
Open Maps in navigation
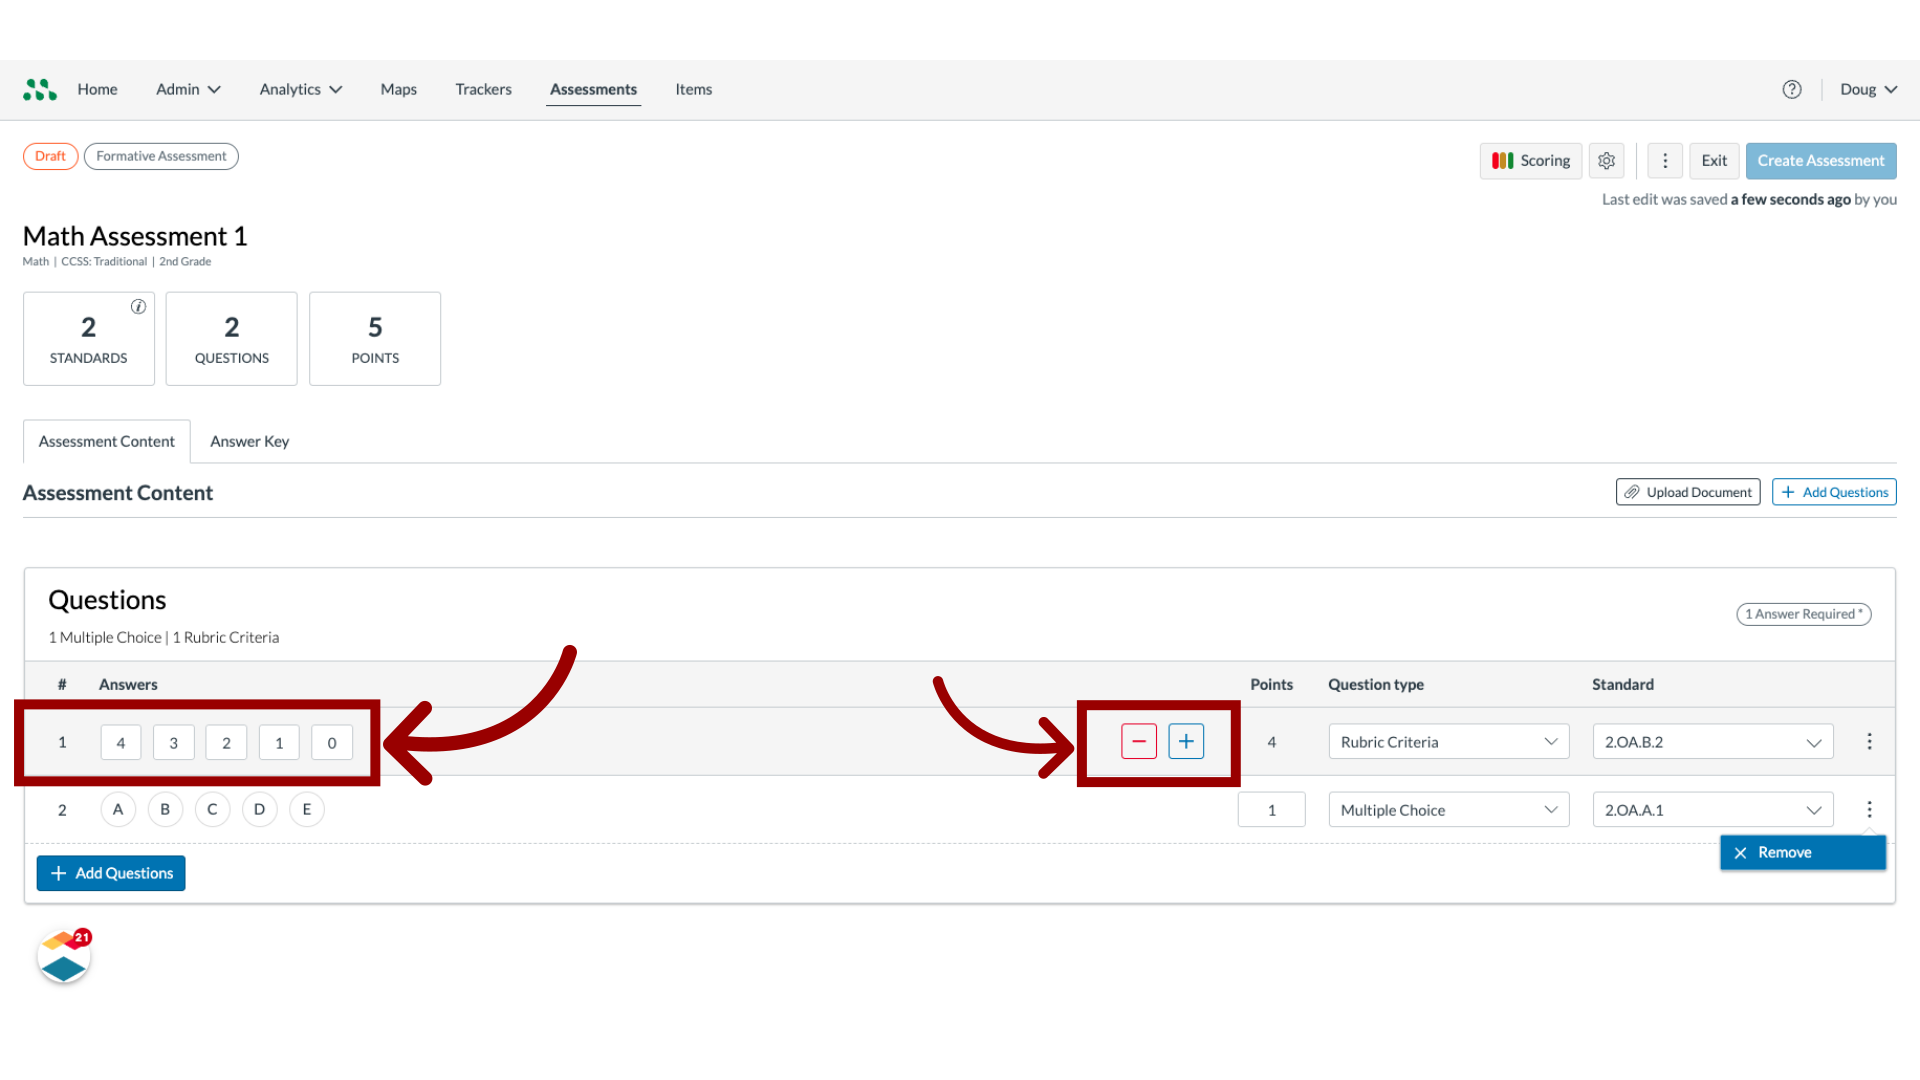click(x=399, y=90)
